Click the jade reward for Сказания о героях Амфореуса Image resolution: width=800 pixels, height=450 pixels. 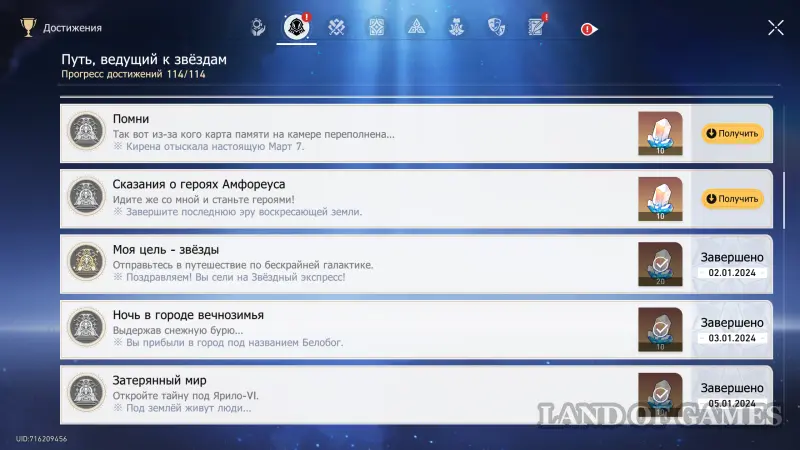(660, 198)
